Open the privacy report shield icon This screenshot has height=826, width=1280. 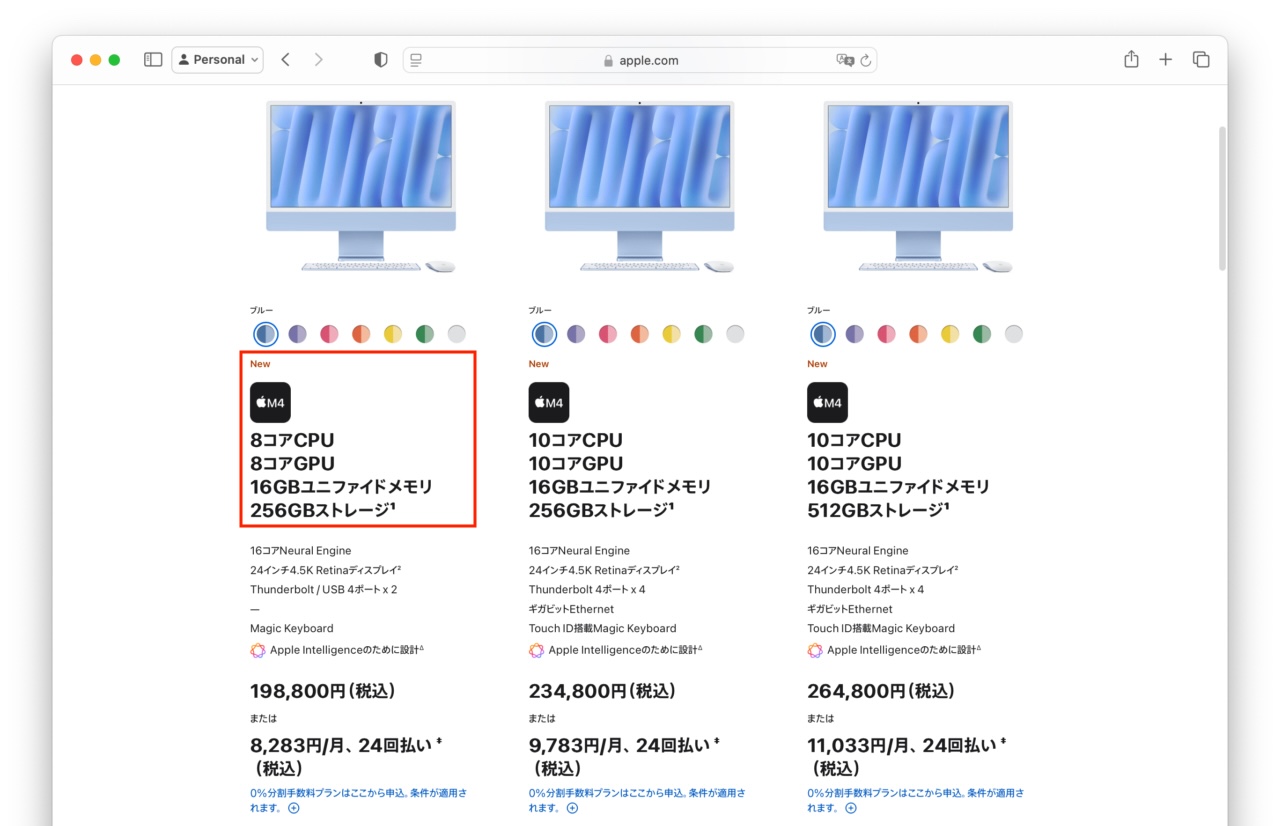point(380,60)
